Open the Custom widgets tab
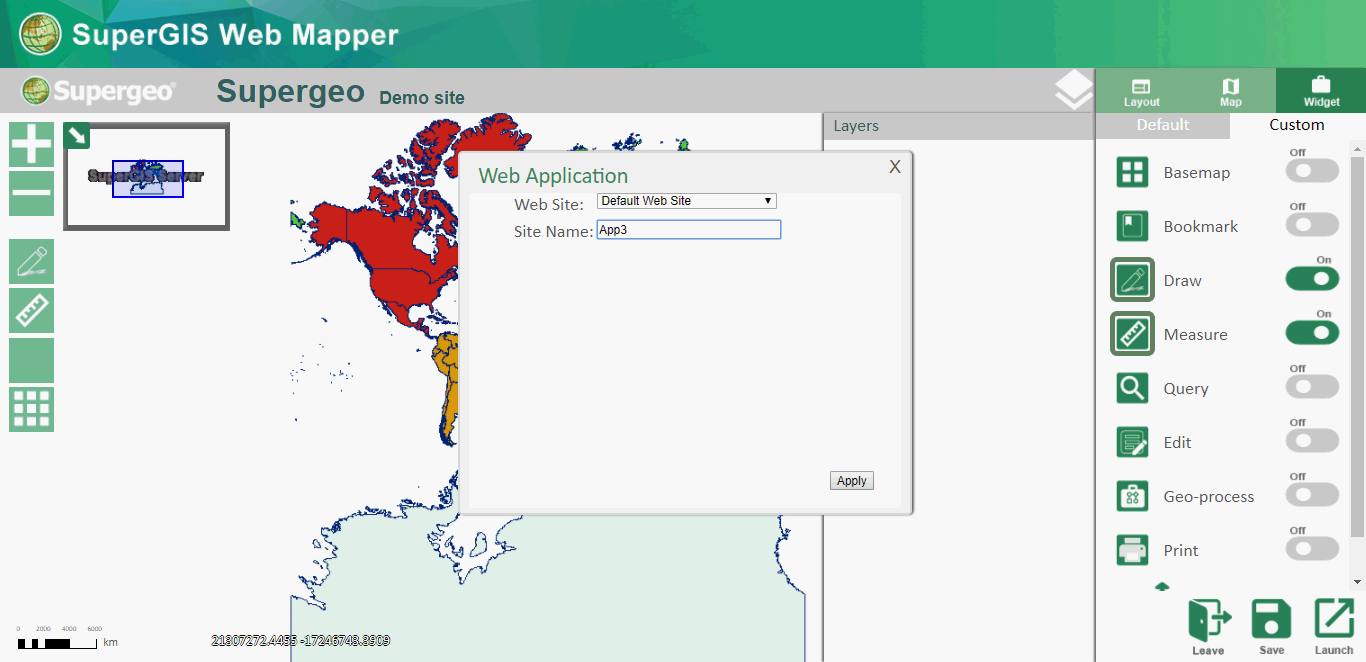This screenshot has height=662, width=1366. (x=1297, y=125)
